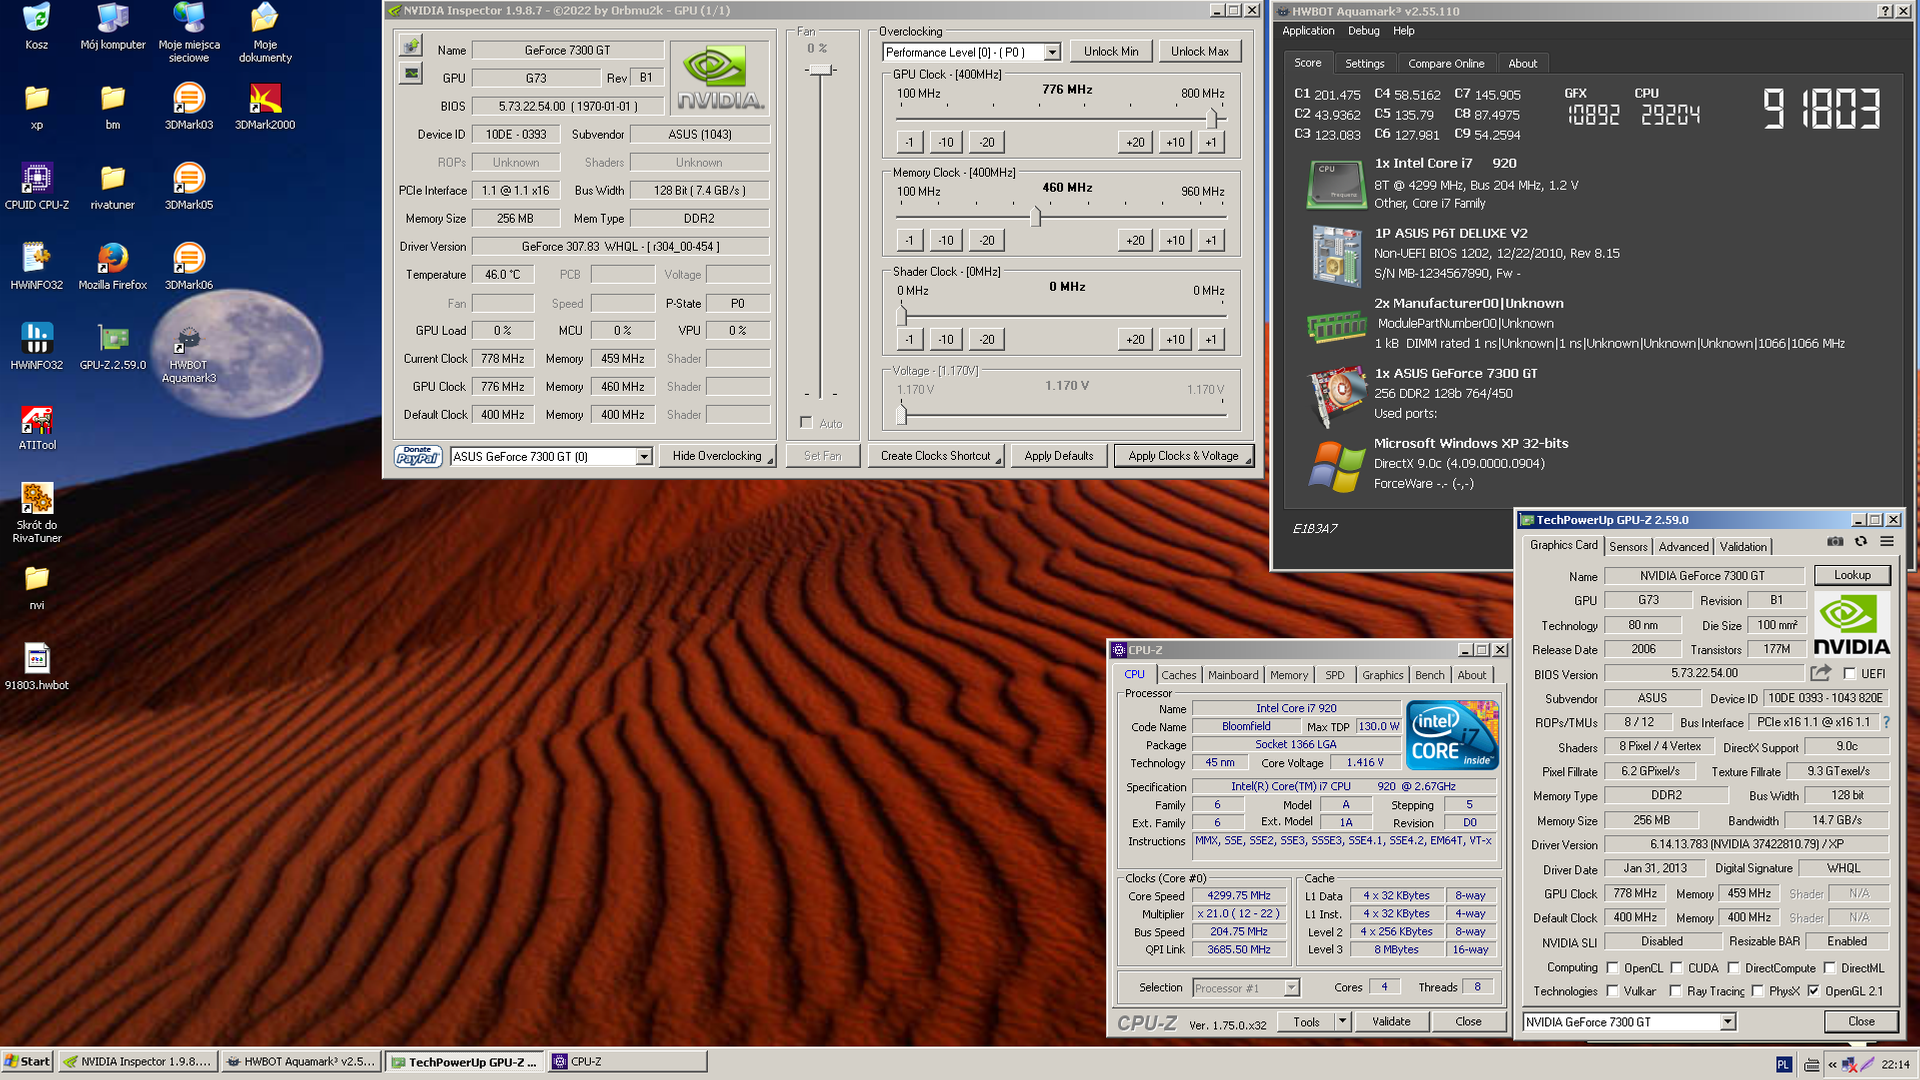Click the PayPal Donate icon in NVIDIA Inspector
The width and height of the screenshot is (1920, 1080).
pos(418,456)
